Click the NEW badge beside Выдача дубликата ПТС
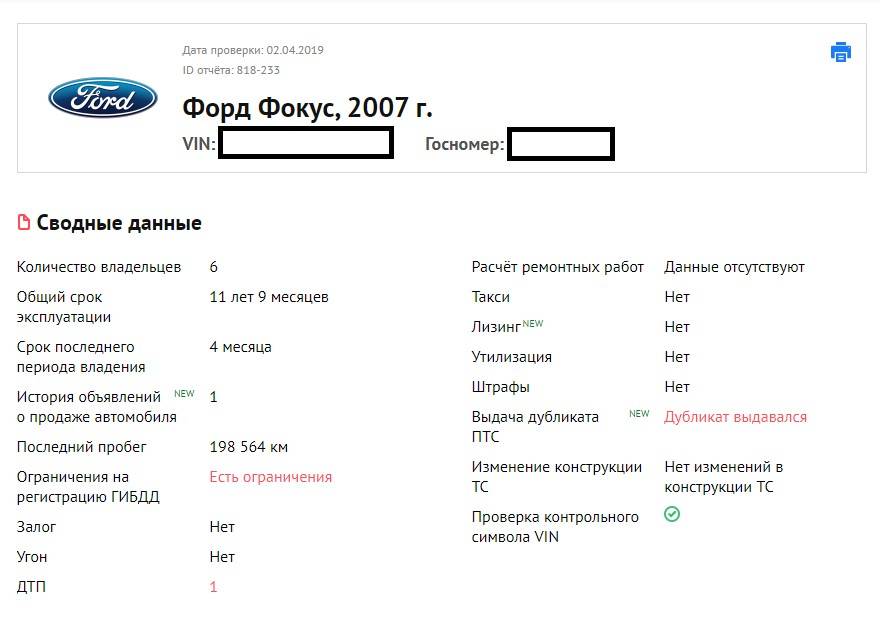Image resolution: width=880 pixels, height=617 pixels. pyautogui.click(x=639, y=414)
